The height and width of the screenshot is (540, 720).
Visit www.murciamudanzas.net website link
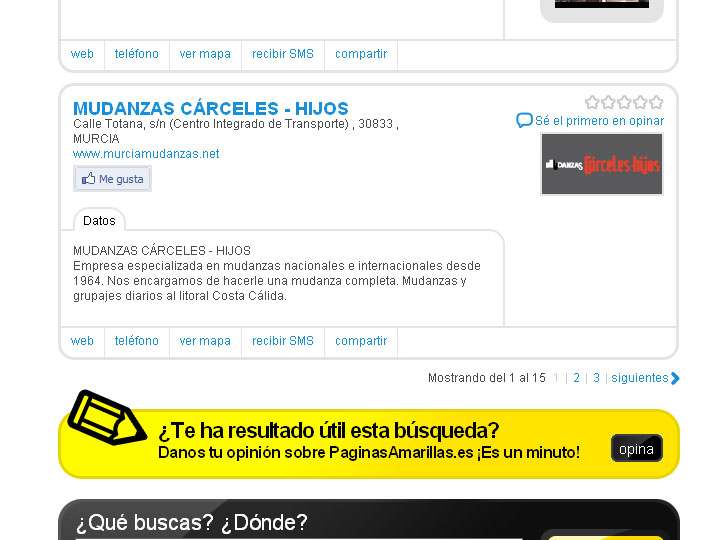146,154
